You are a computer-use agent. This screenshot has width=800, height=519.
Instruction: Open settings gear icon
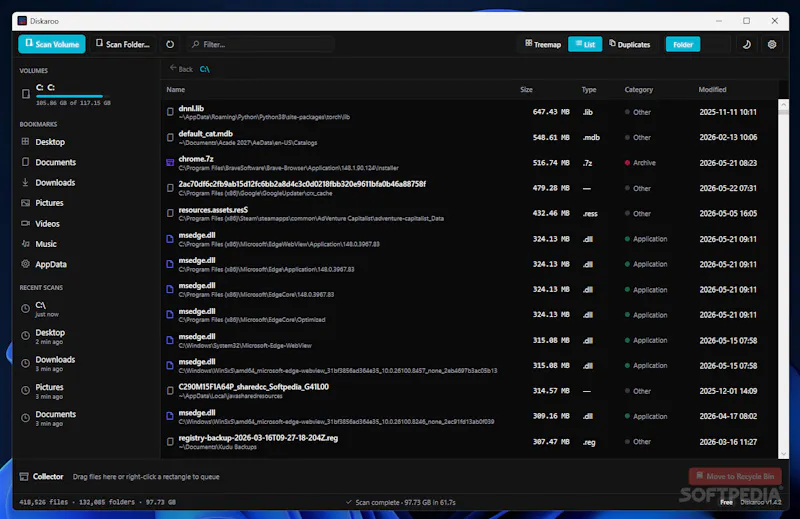pos(772,44)
